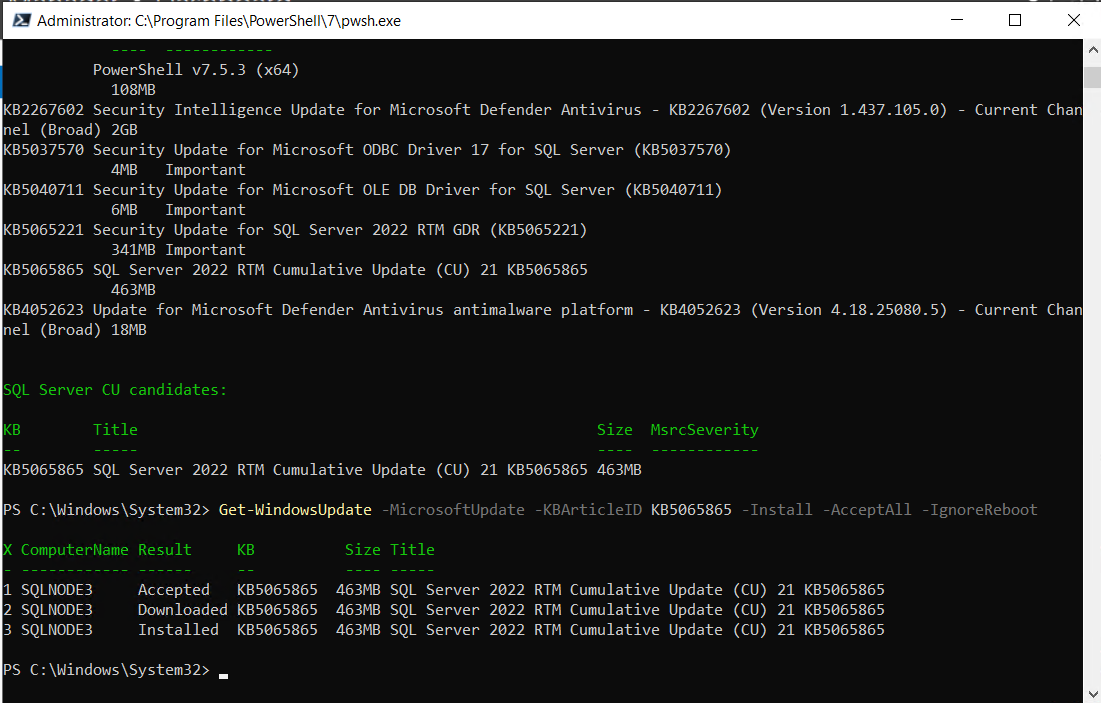Click the scrollbar up arrow
The image size is (1101, 703).
[1093, 50]
